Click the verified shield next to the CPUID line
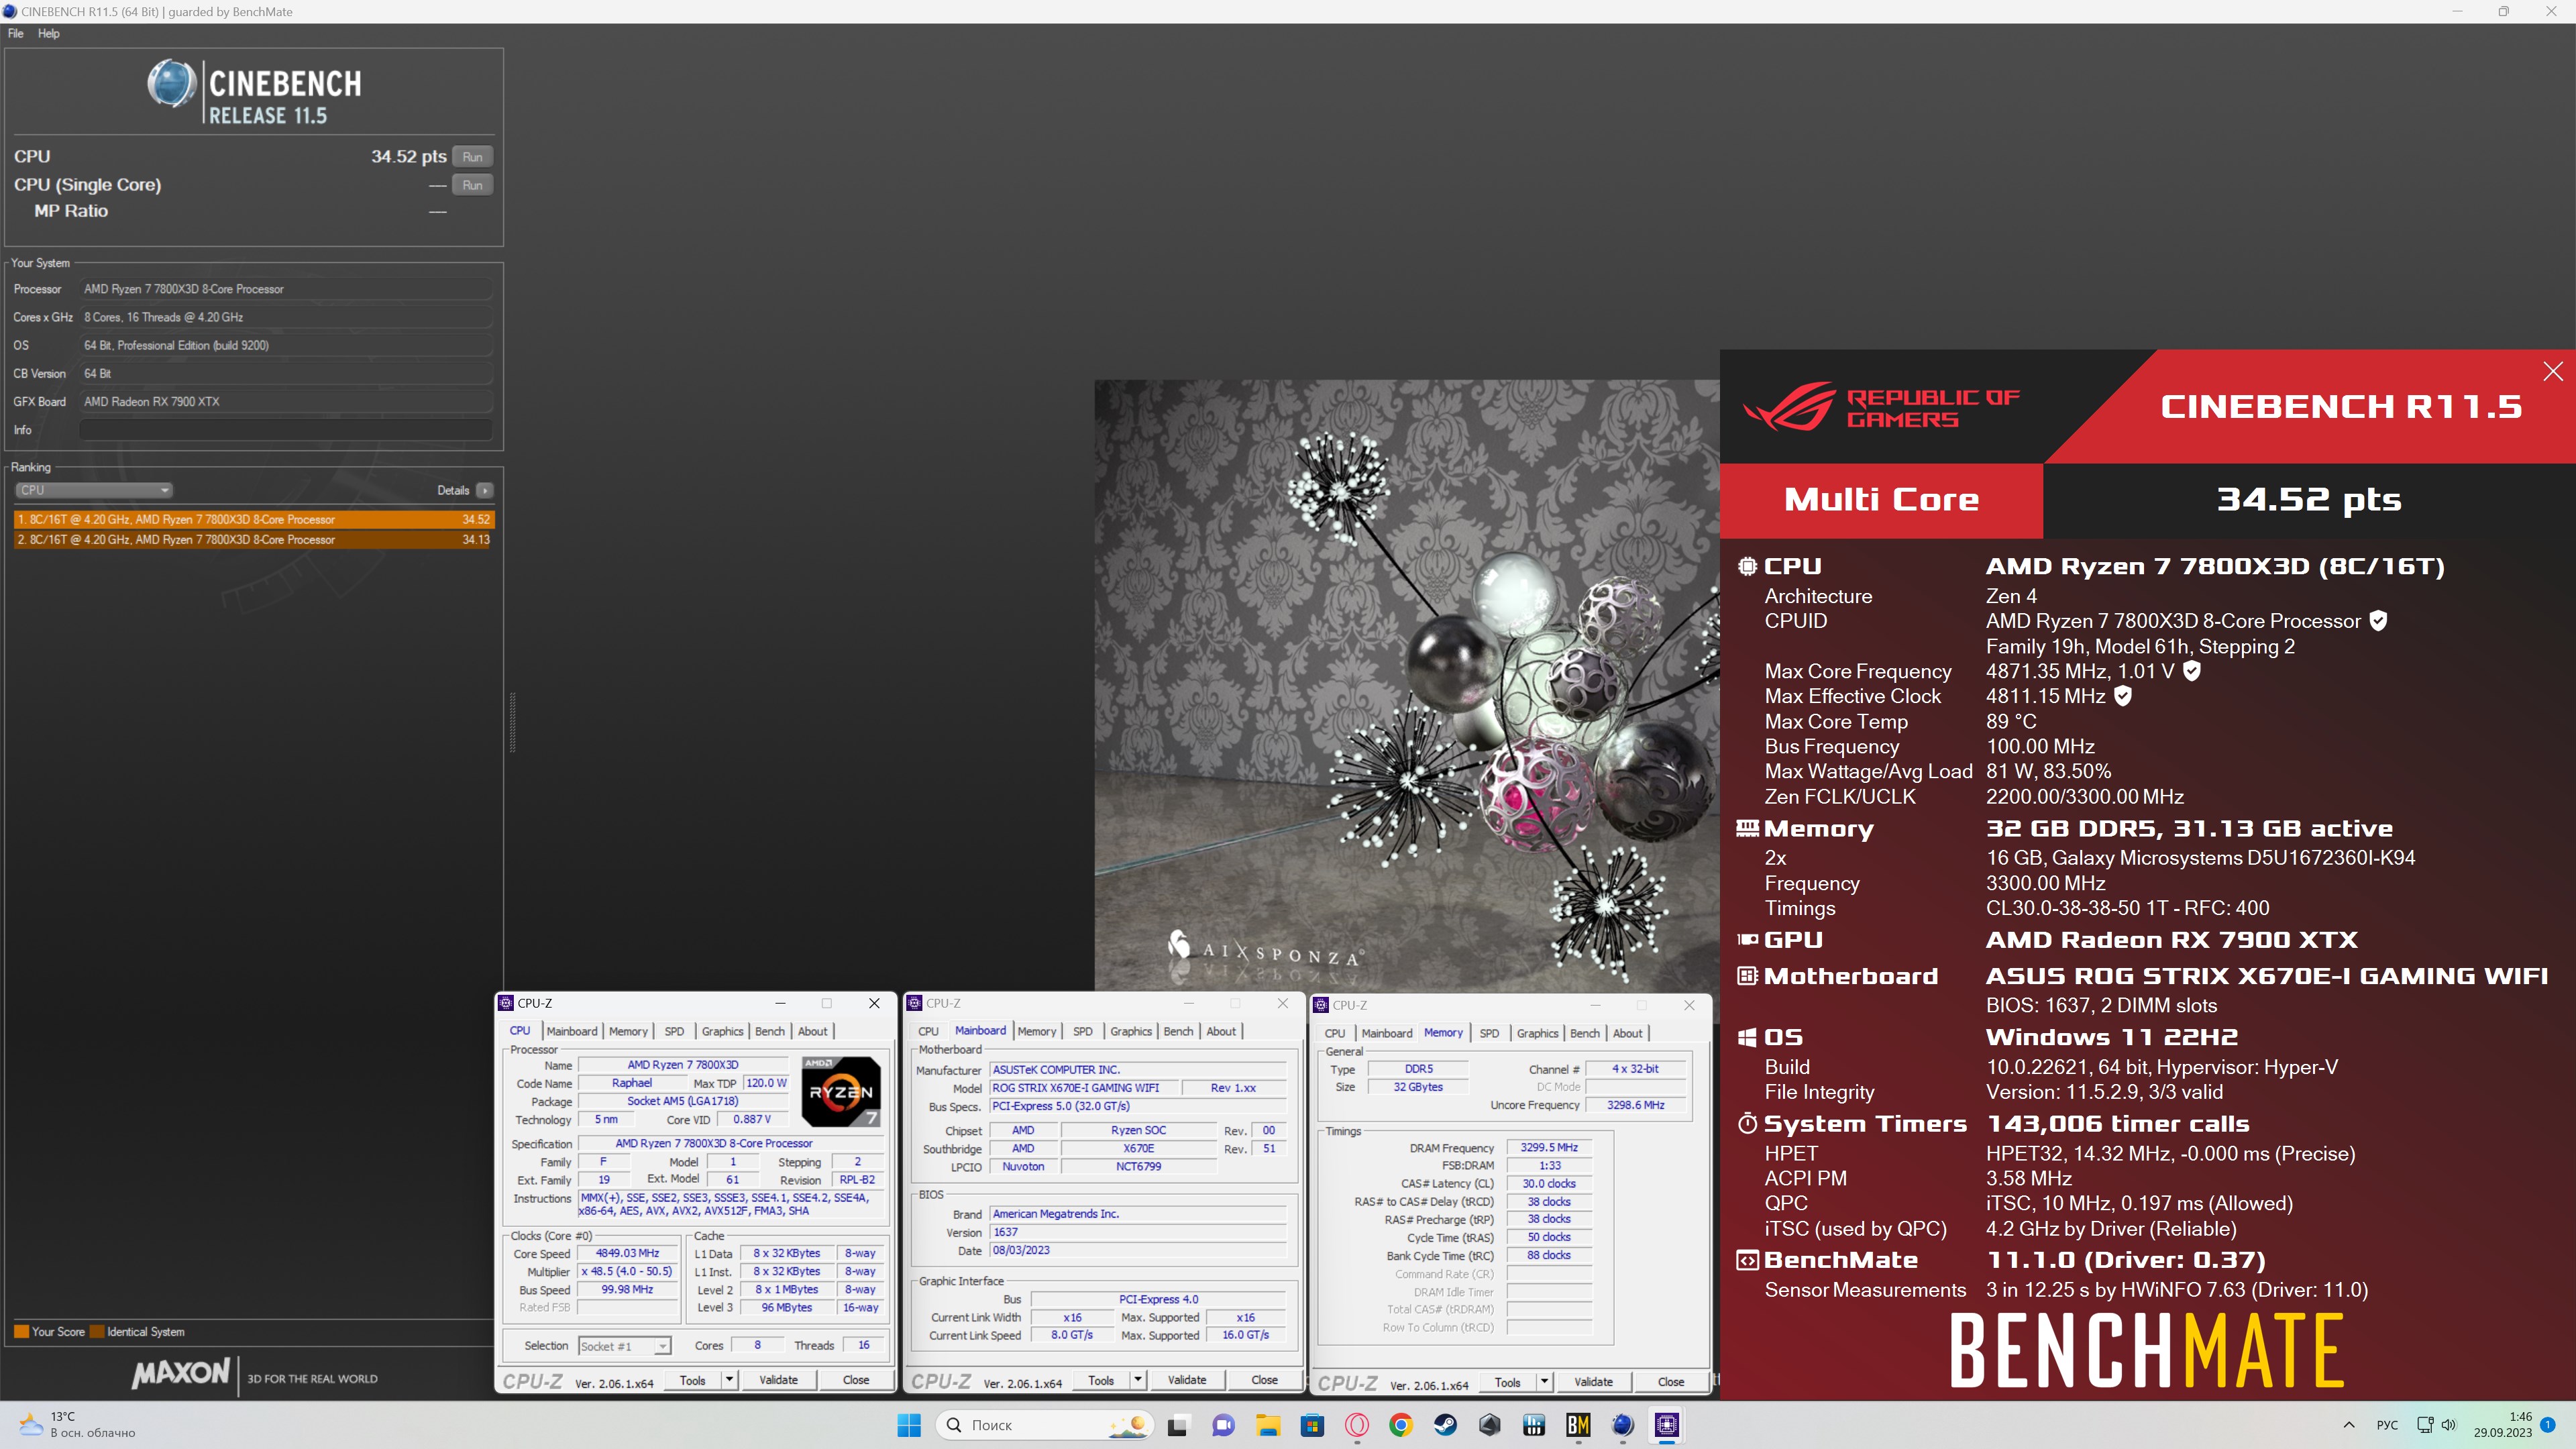2576x1449 pixels. 2379,621
